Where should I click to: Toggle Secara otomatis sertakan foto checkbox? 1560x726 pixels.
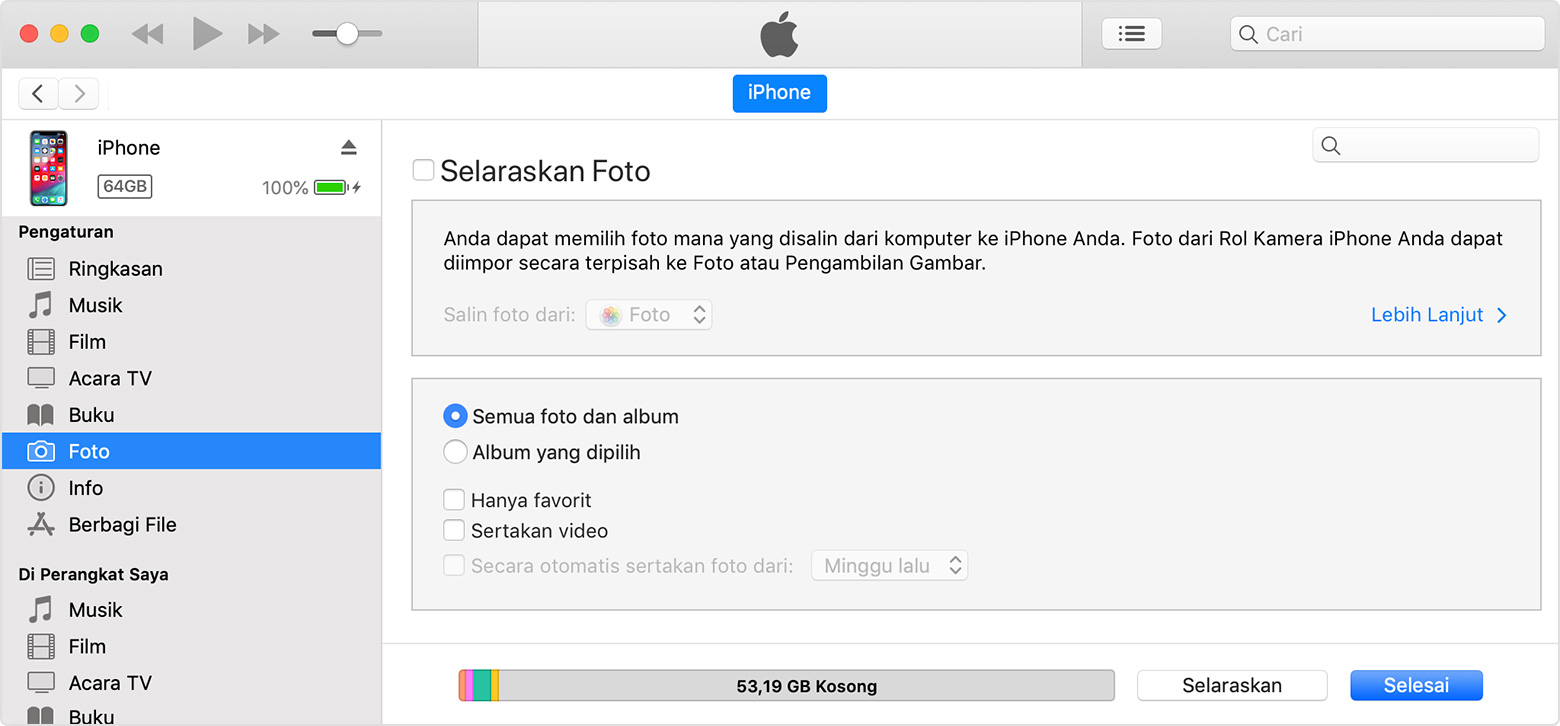[x=454, y=566]
